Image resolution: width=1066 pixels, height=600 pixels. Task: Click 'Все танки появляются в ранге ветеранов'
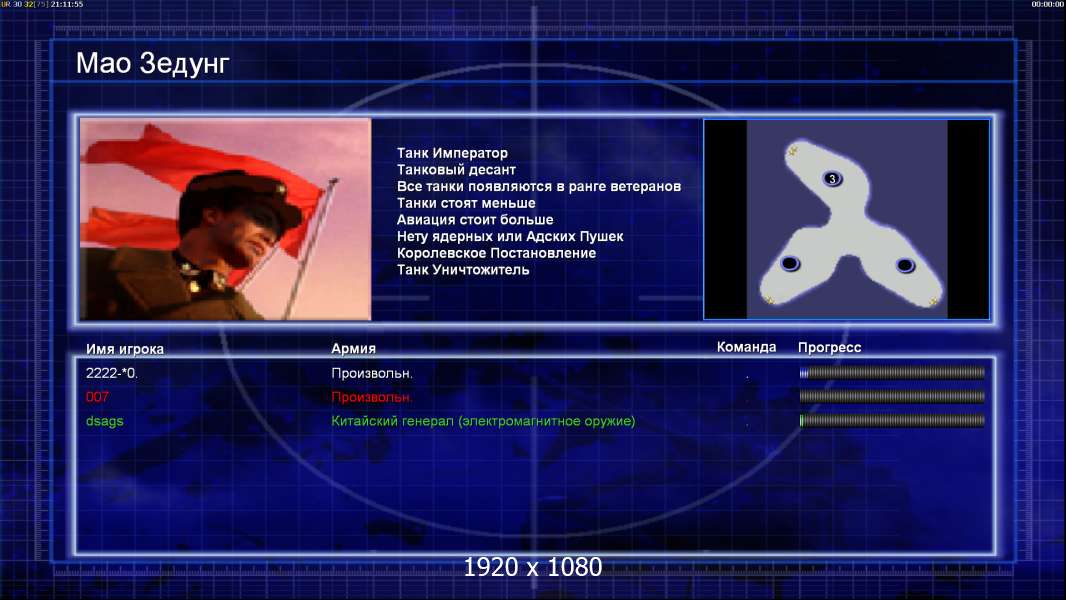(538, 186)
